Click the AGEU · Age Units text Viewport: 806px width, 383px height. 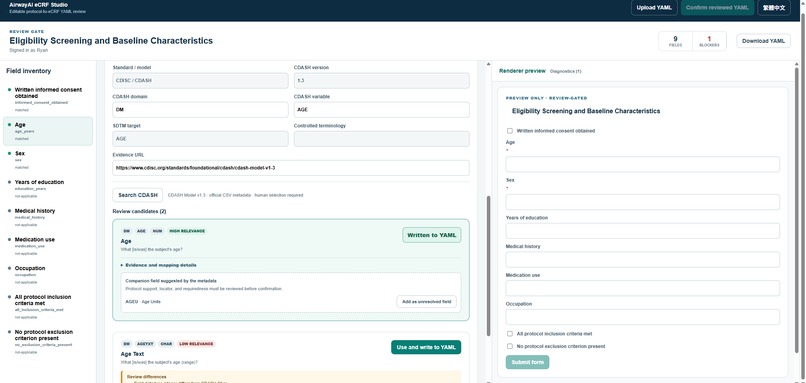click(x=143, y=302)
